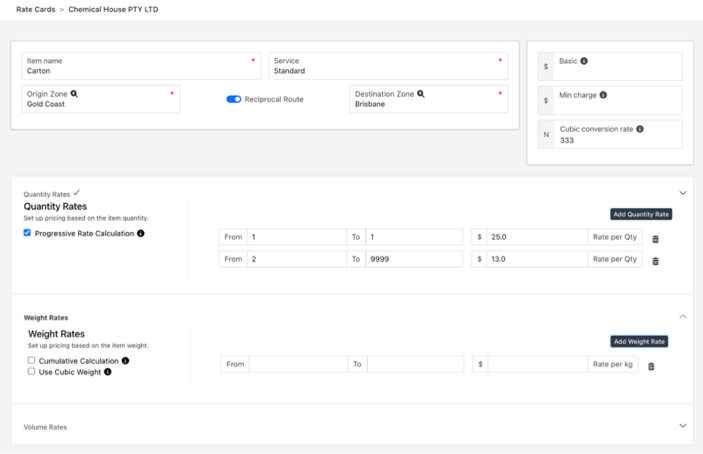Enable the Cumulative Calculation checkbox
The width and height of the screenshot is (703, 454).
click(x=31, y=360)
